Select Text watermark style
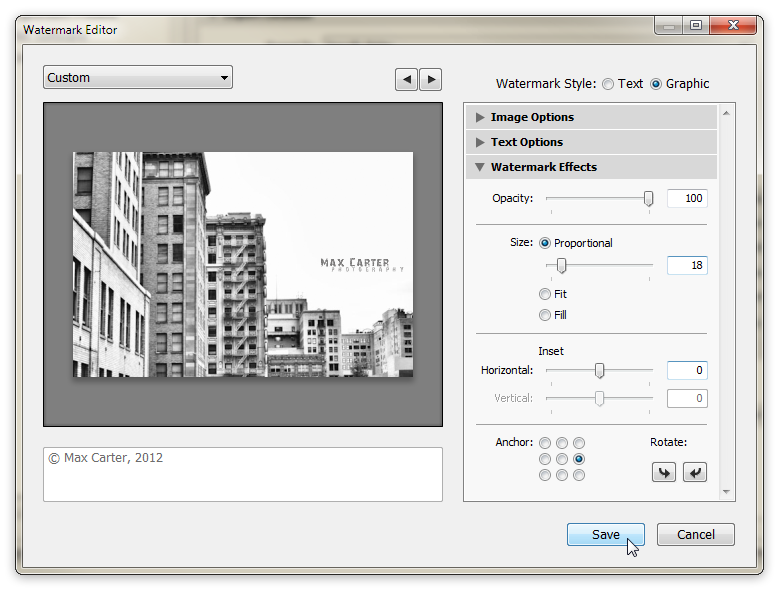 (608, 84)
